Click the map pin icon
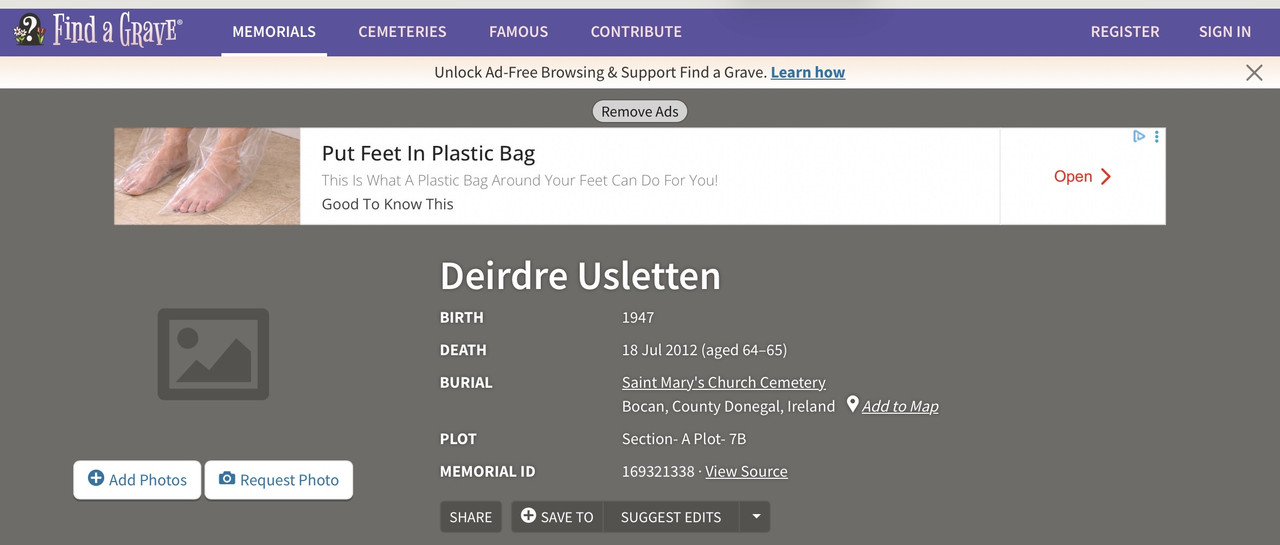The width and height of the screenshot is (1280, 545). coord(853,405)
